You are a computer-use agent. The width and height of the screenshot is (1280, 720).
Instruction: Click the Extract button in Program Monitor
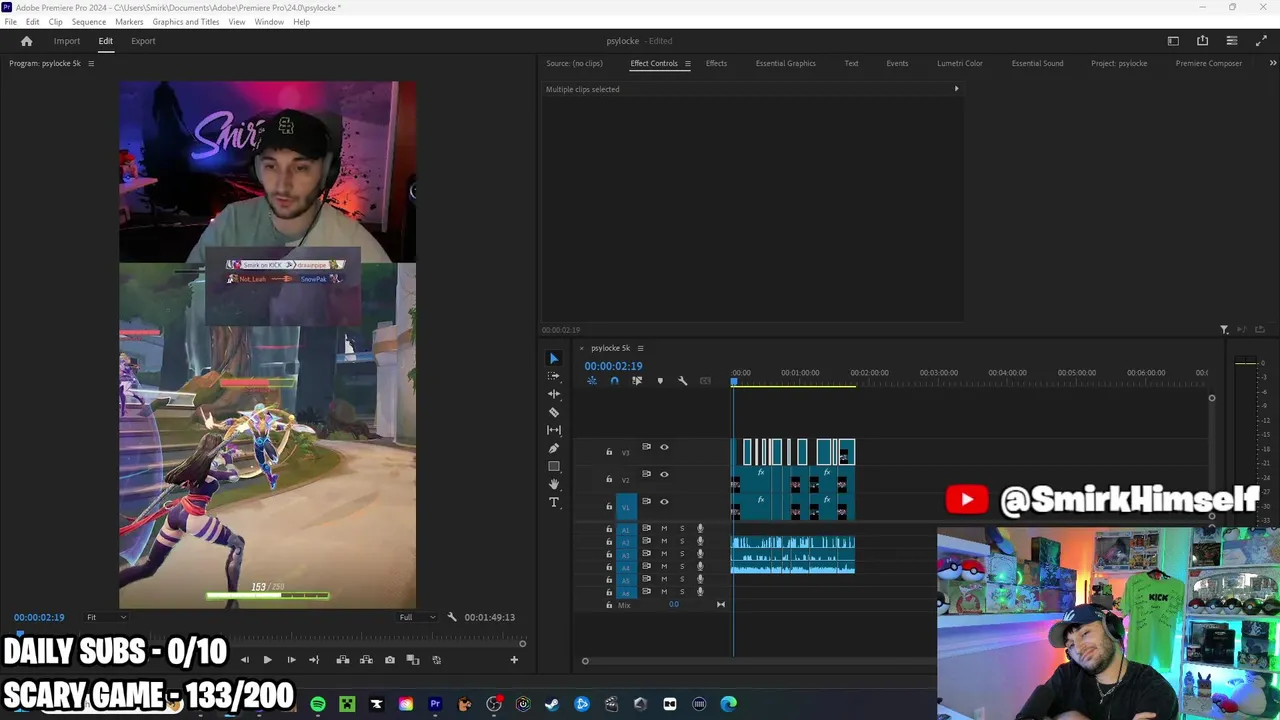[x=366, y=660]
